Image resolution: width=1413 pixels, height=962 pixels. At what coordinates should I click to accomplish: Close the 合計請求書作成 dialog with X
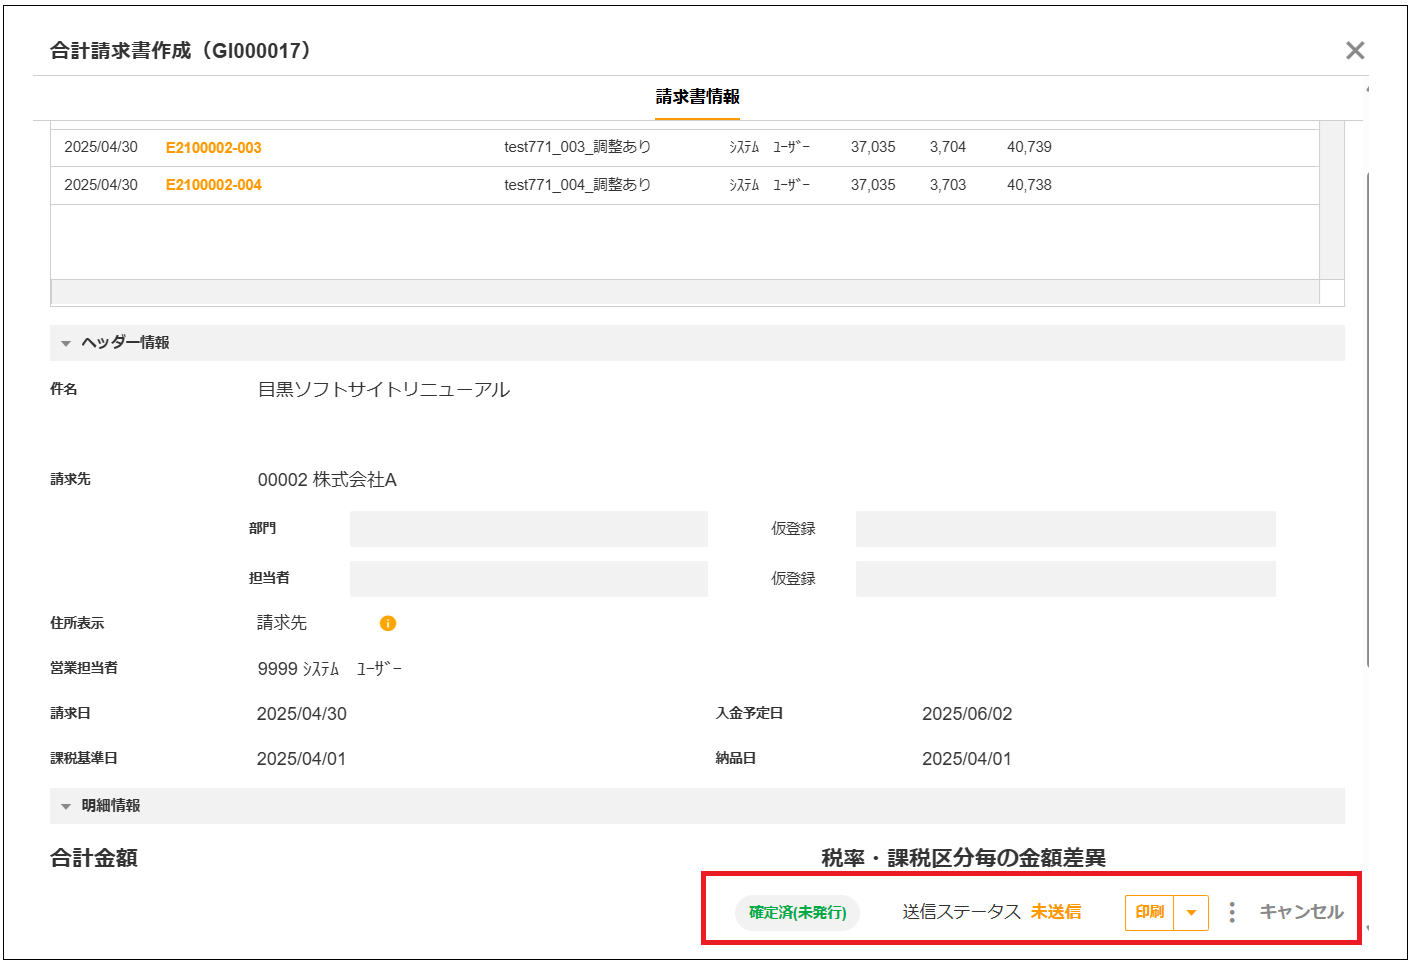click(1355, 50)
